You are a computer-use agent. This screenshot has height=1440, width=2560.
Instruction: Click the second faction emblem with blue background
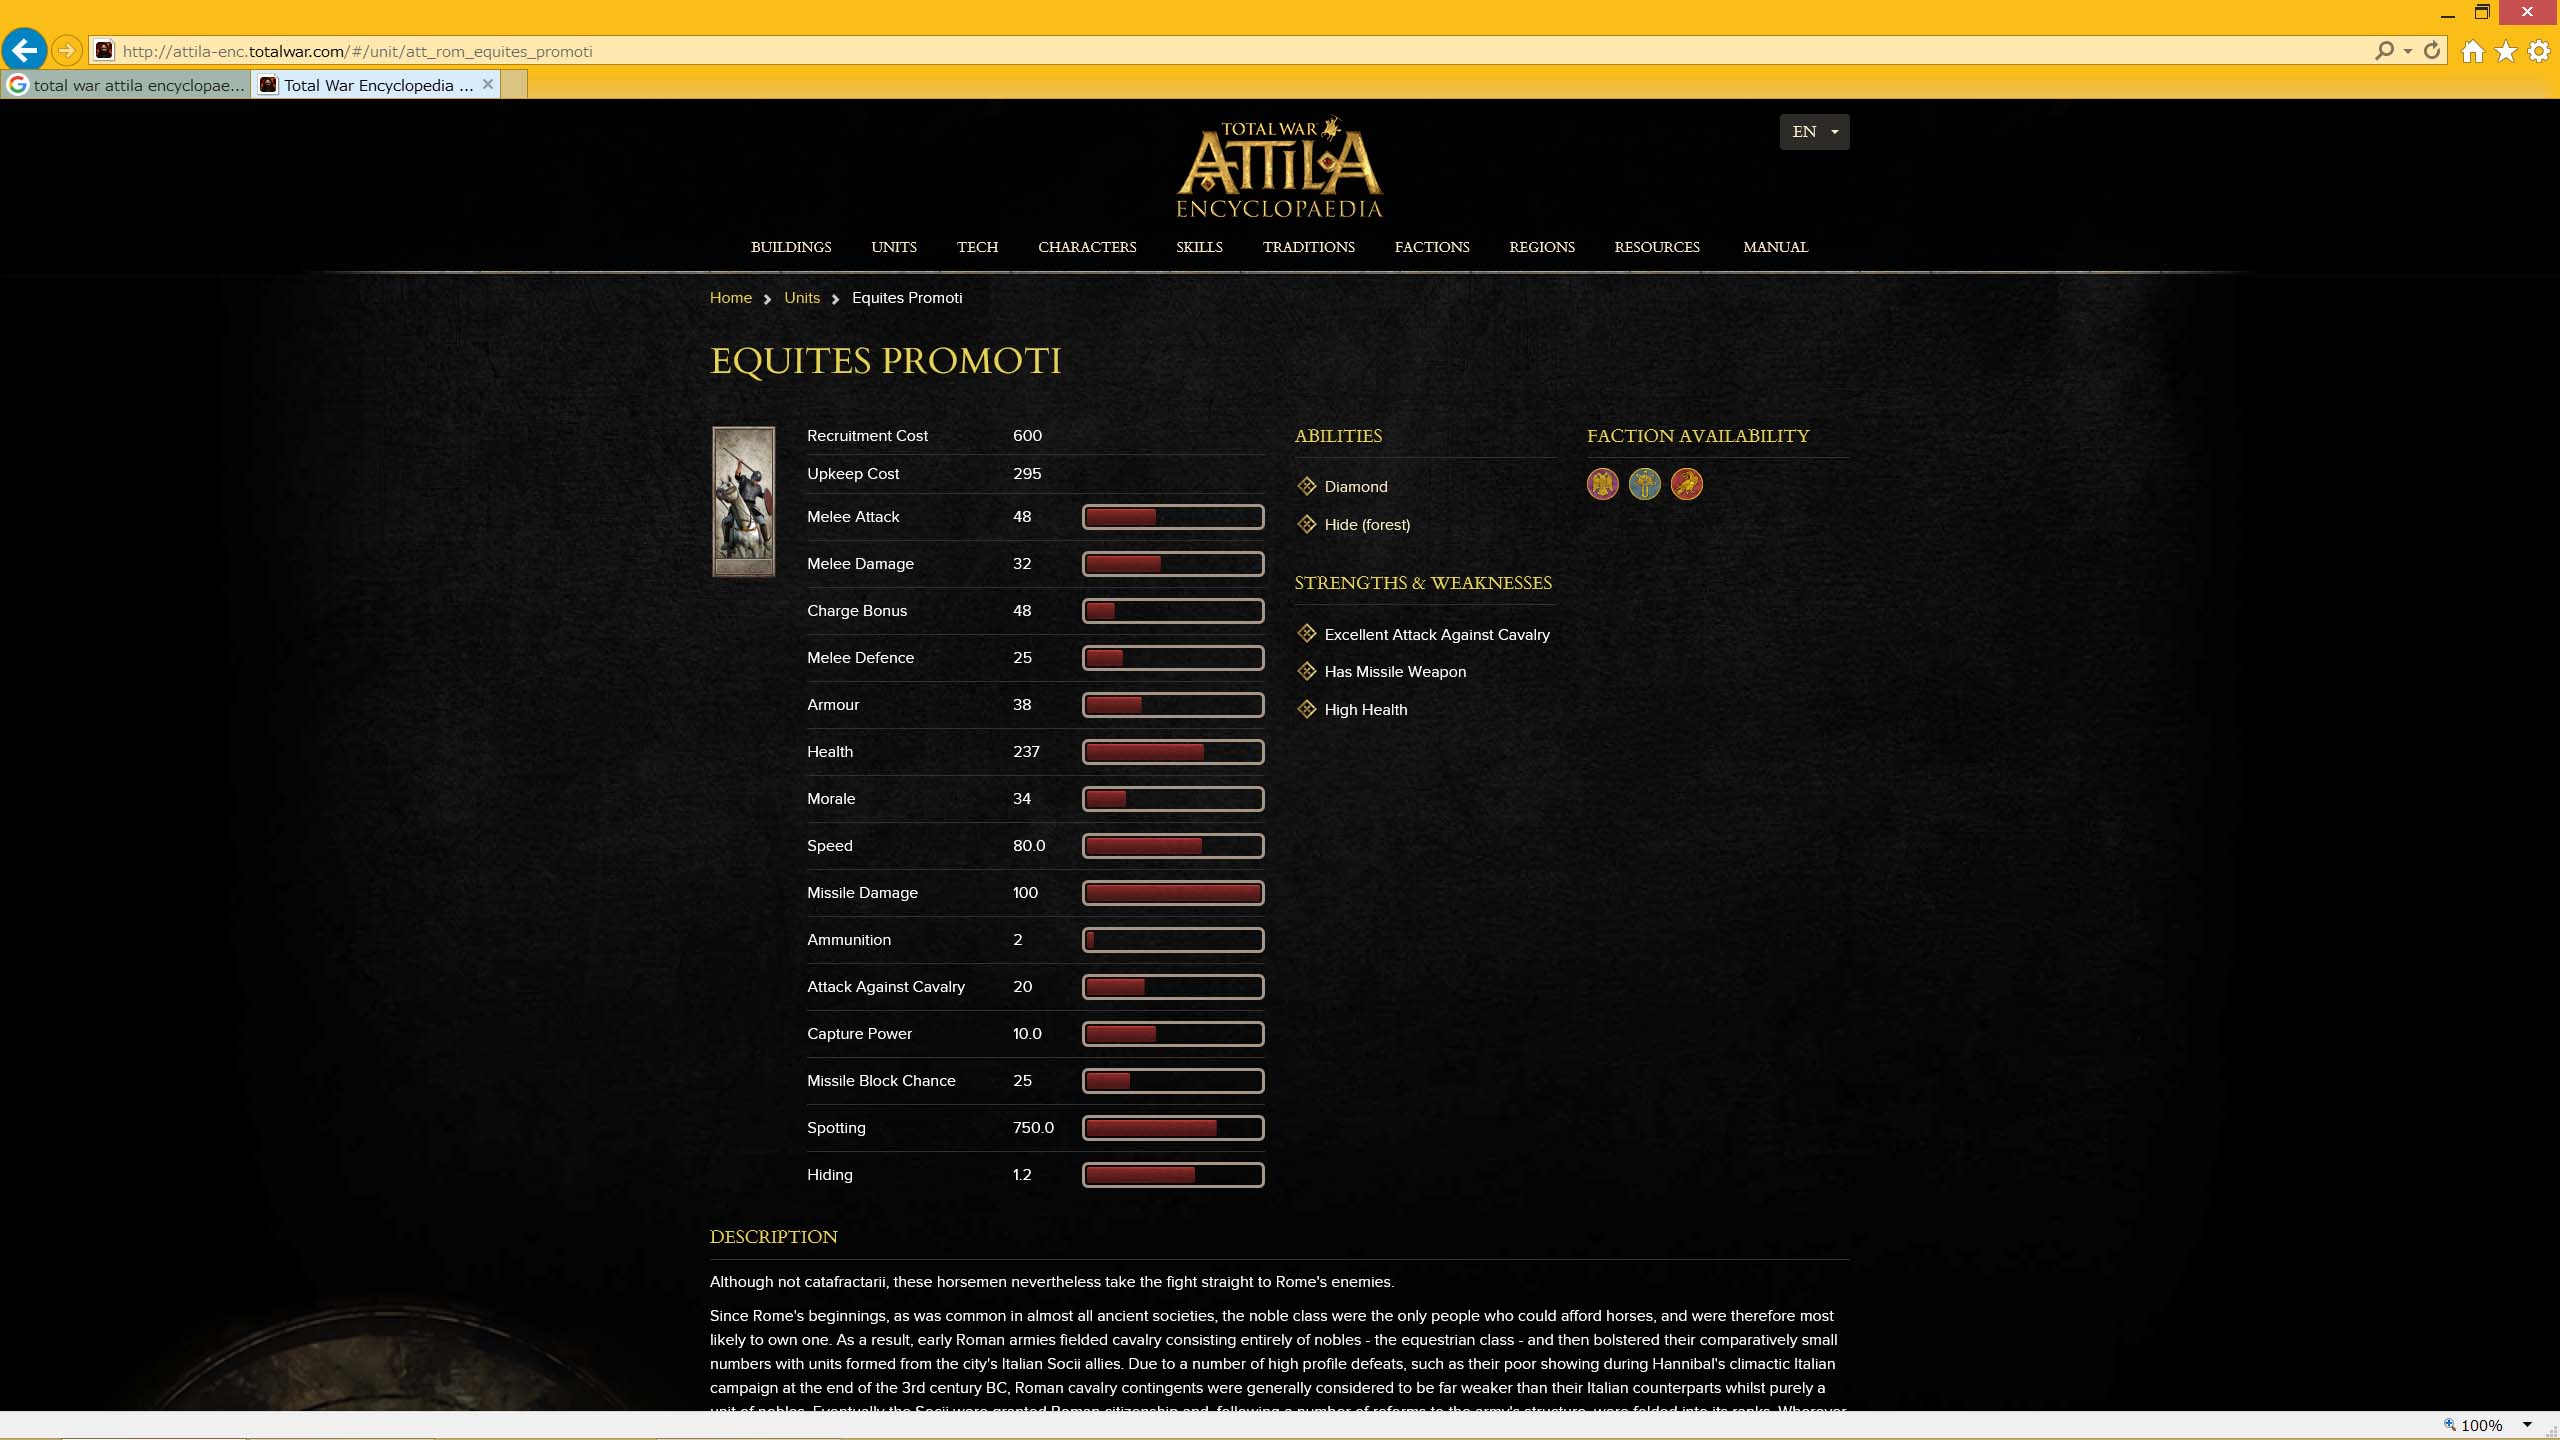1644,484
